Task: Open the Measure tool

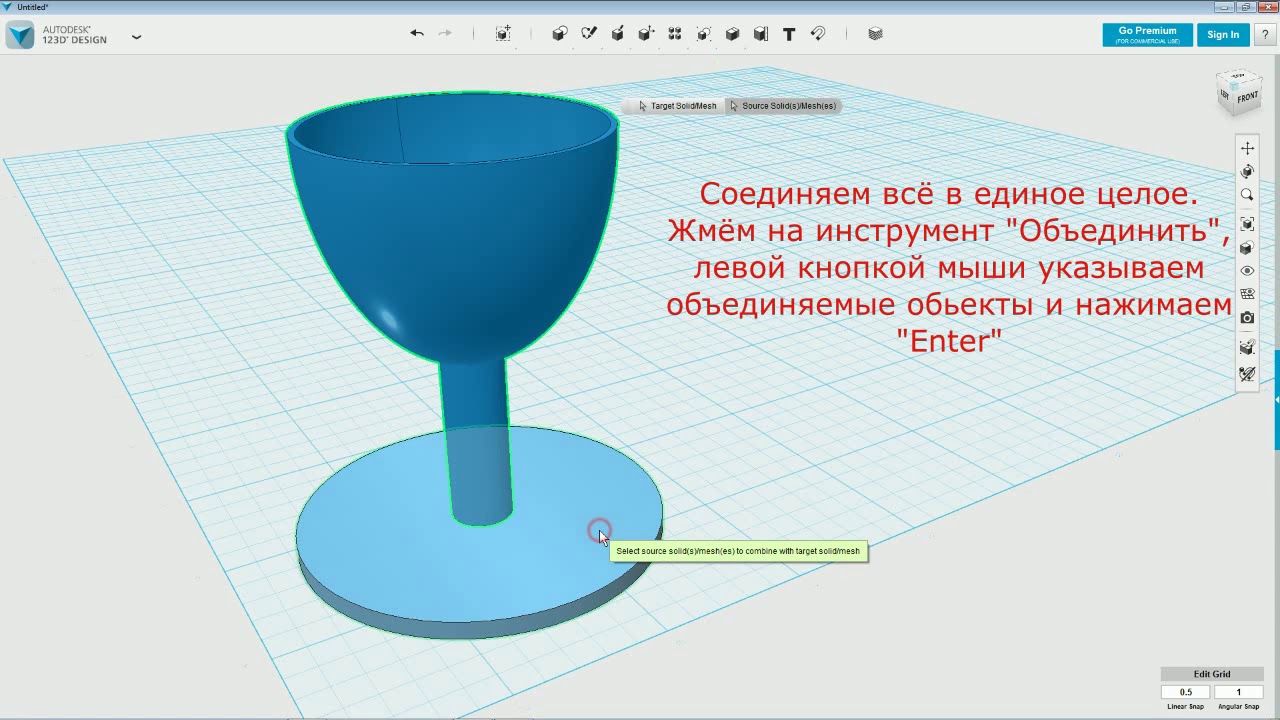Action: coord(761,33)
